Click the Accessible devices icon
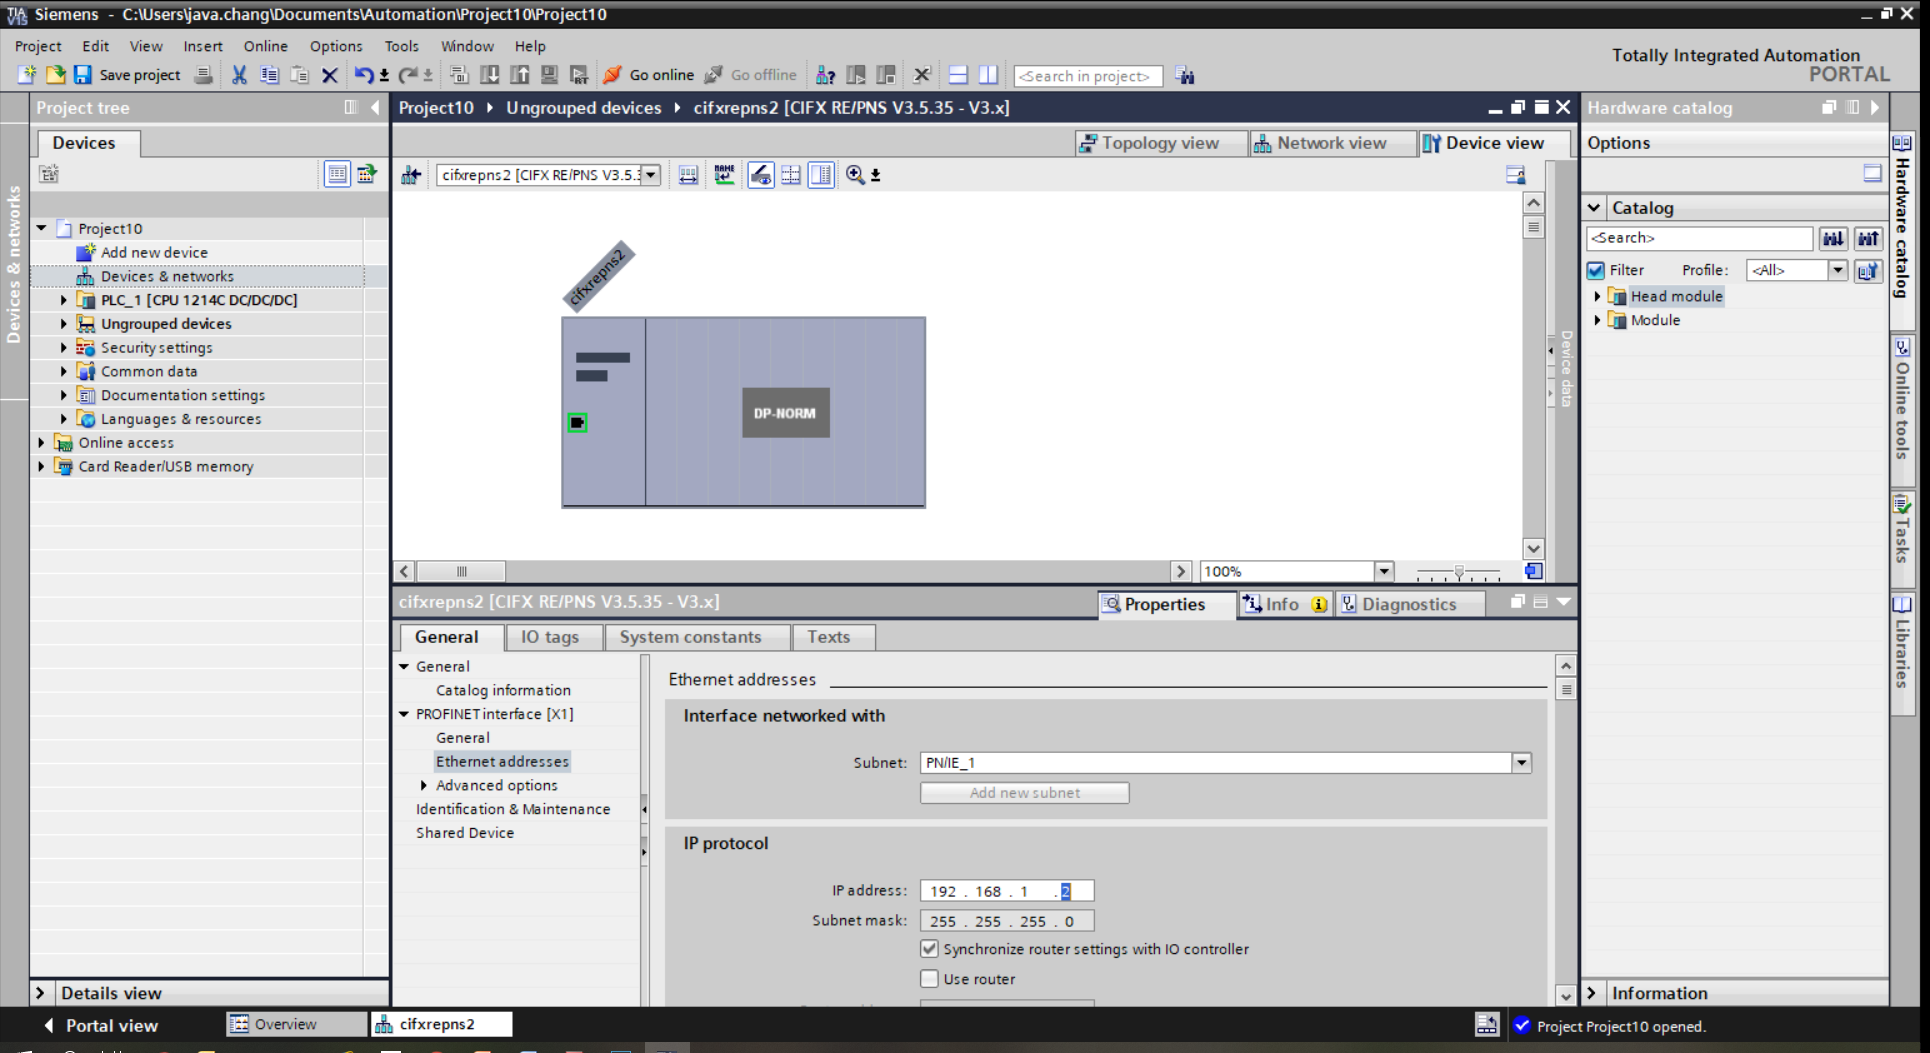 point(825,75)
